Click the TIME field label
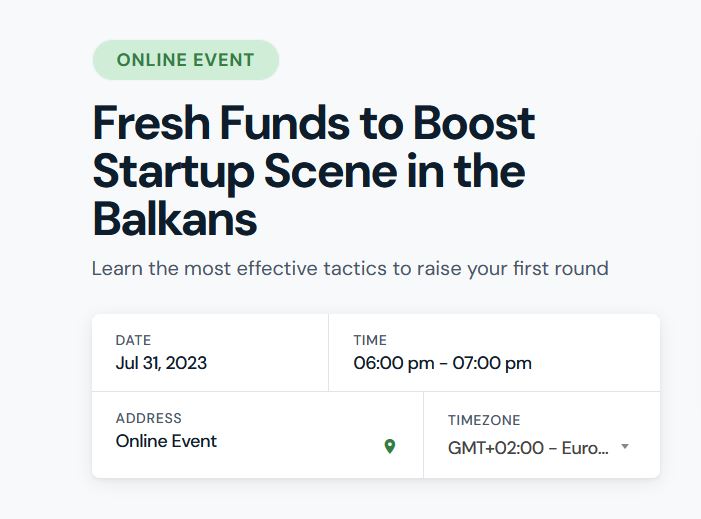The width and height of the screenshot is (701, 519). tap(370, 340)
